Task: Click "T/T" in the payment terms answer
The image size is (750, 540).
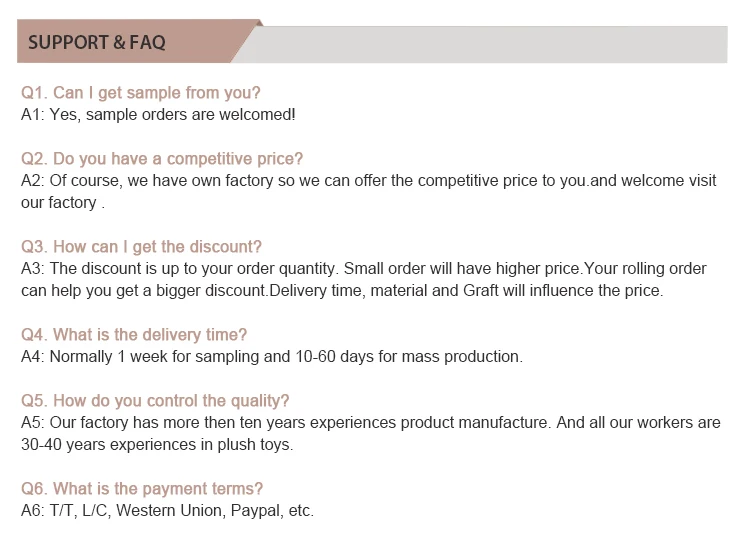Action: 63,510
